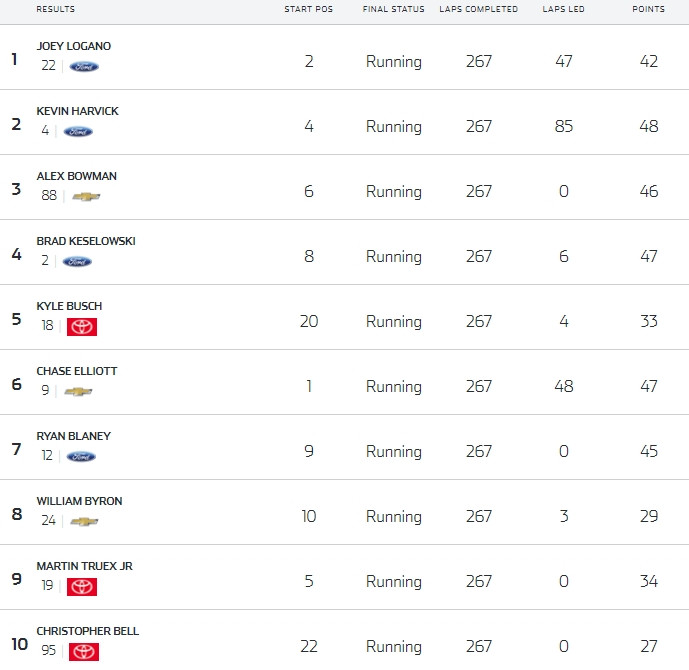Click the Toyota logo beside Kyle Busch
The image size is (689, 670).
[x=82, y=327]
